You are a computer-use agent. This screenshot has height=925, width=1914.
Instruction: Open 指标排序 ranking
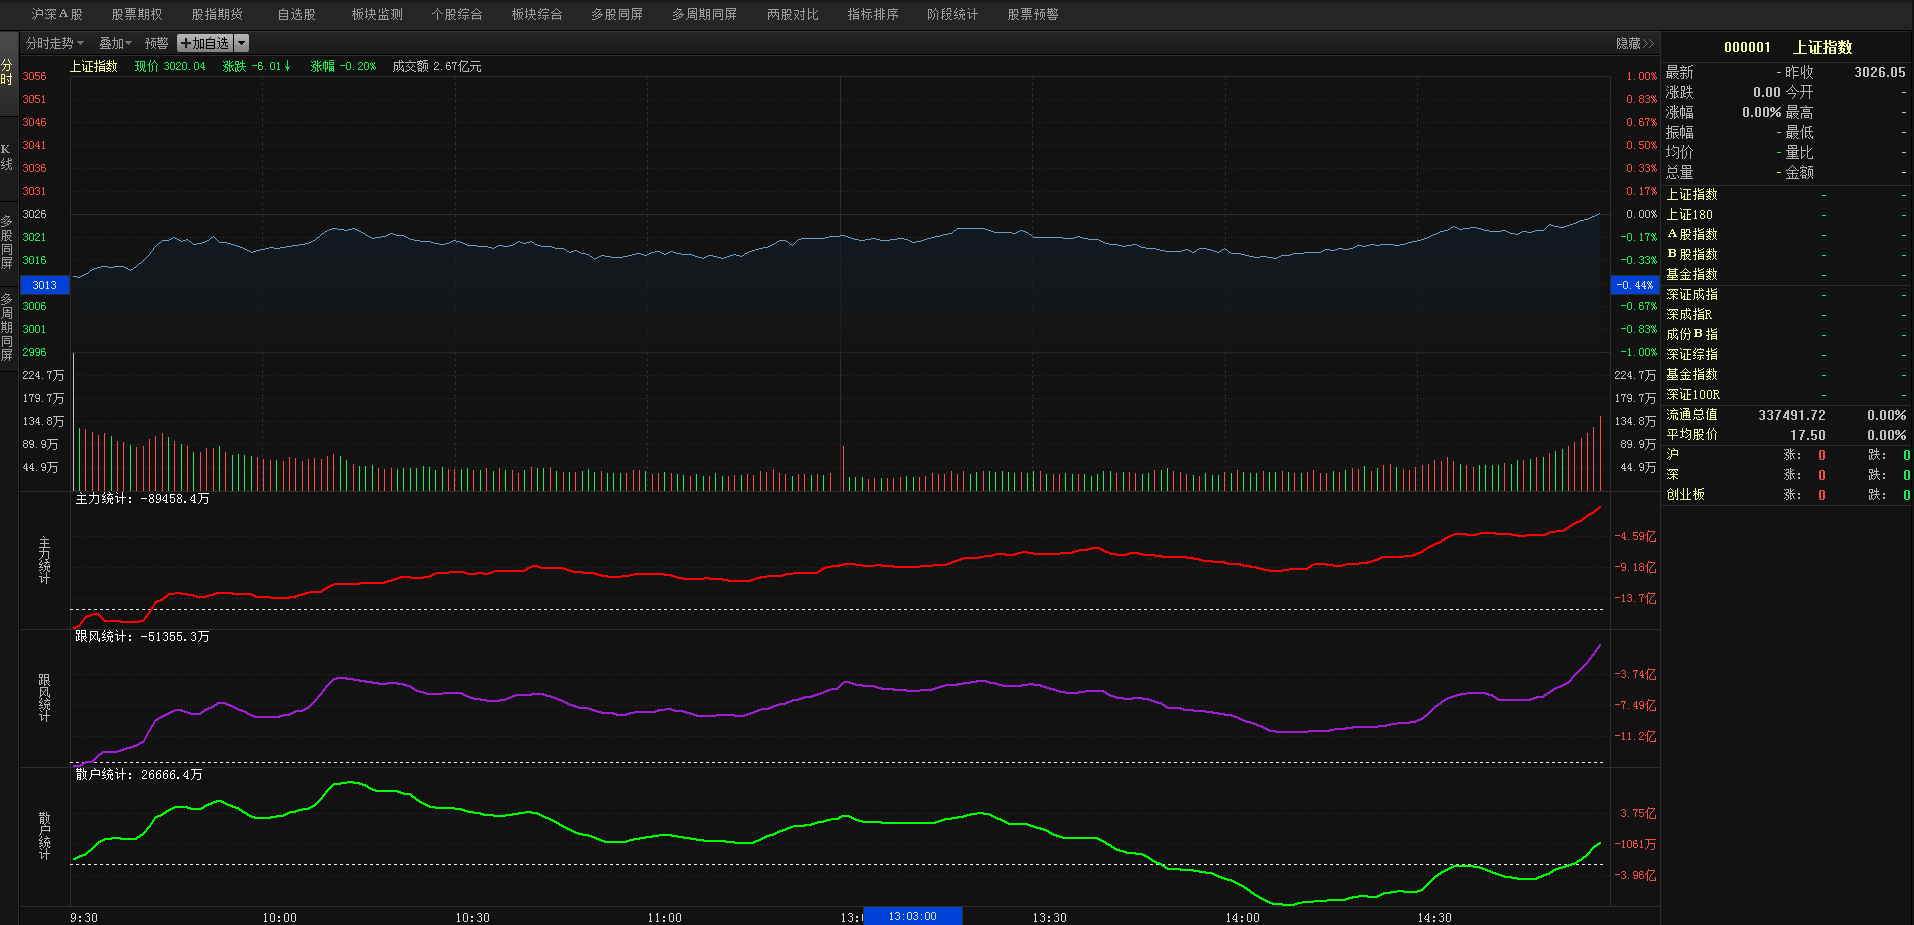pyautogui.click(x=873, y=14)
